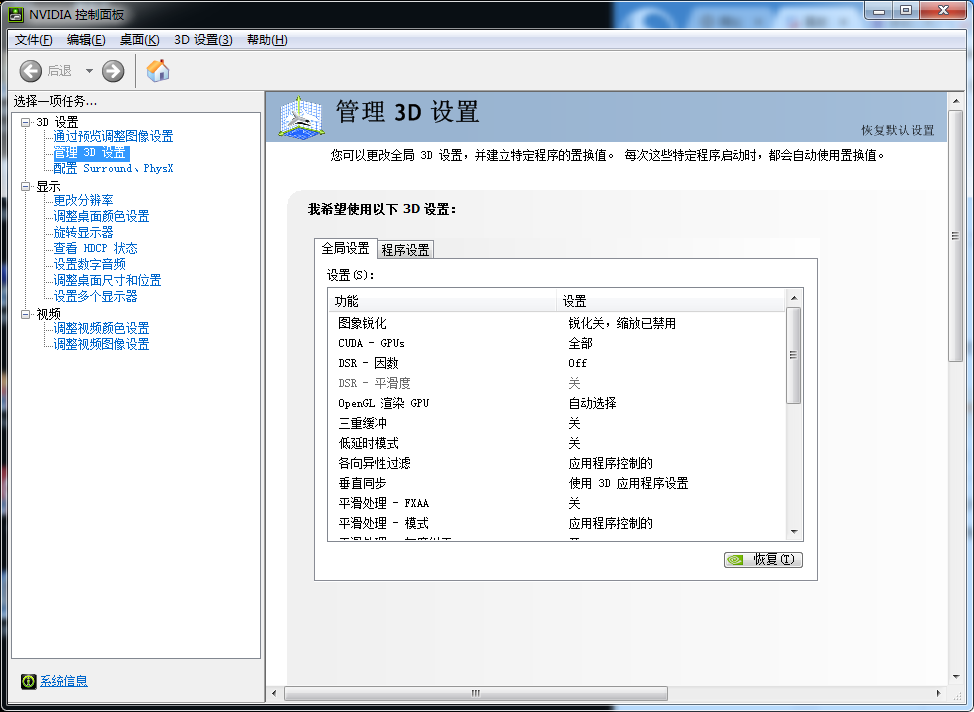Open the 旋转显示器 task

click(83, 233)
